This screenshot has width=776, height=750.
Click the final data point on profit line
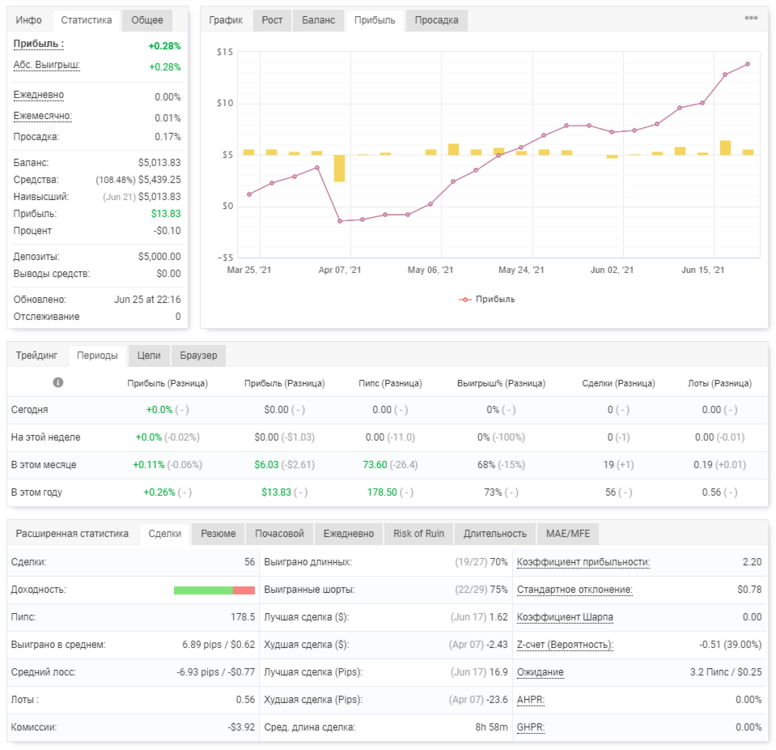click(747, 64)
